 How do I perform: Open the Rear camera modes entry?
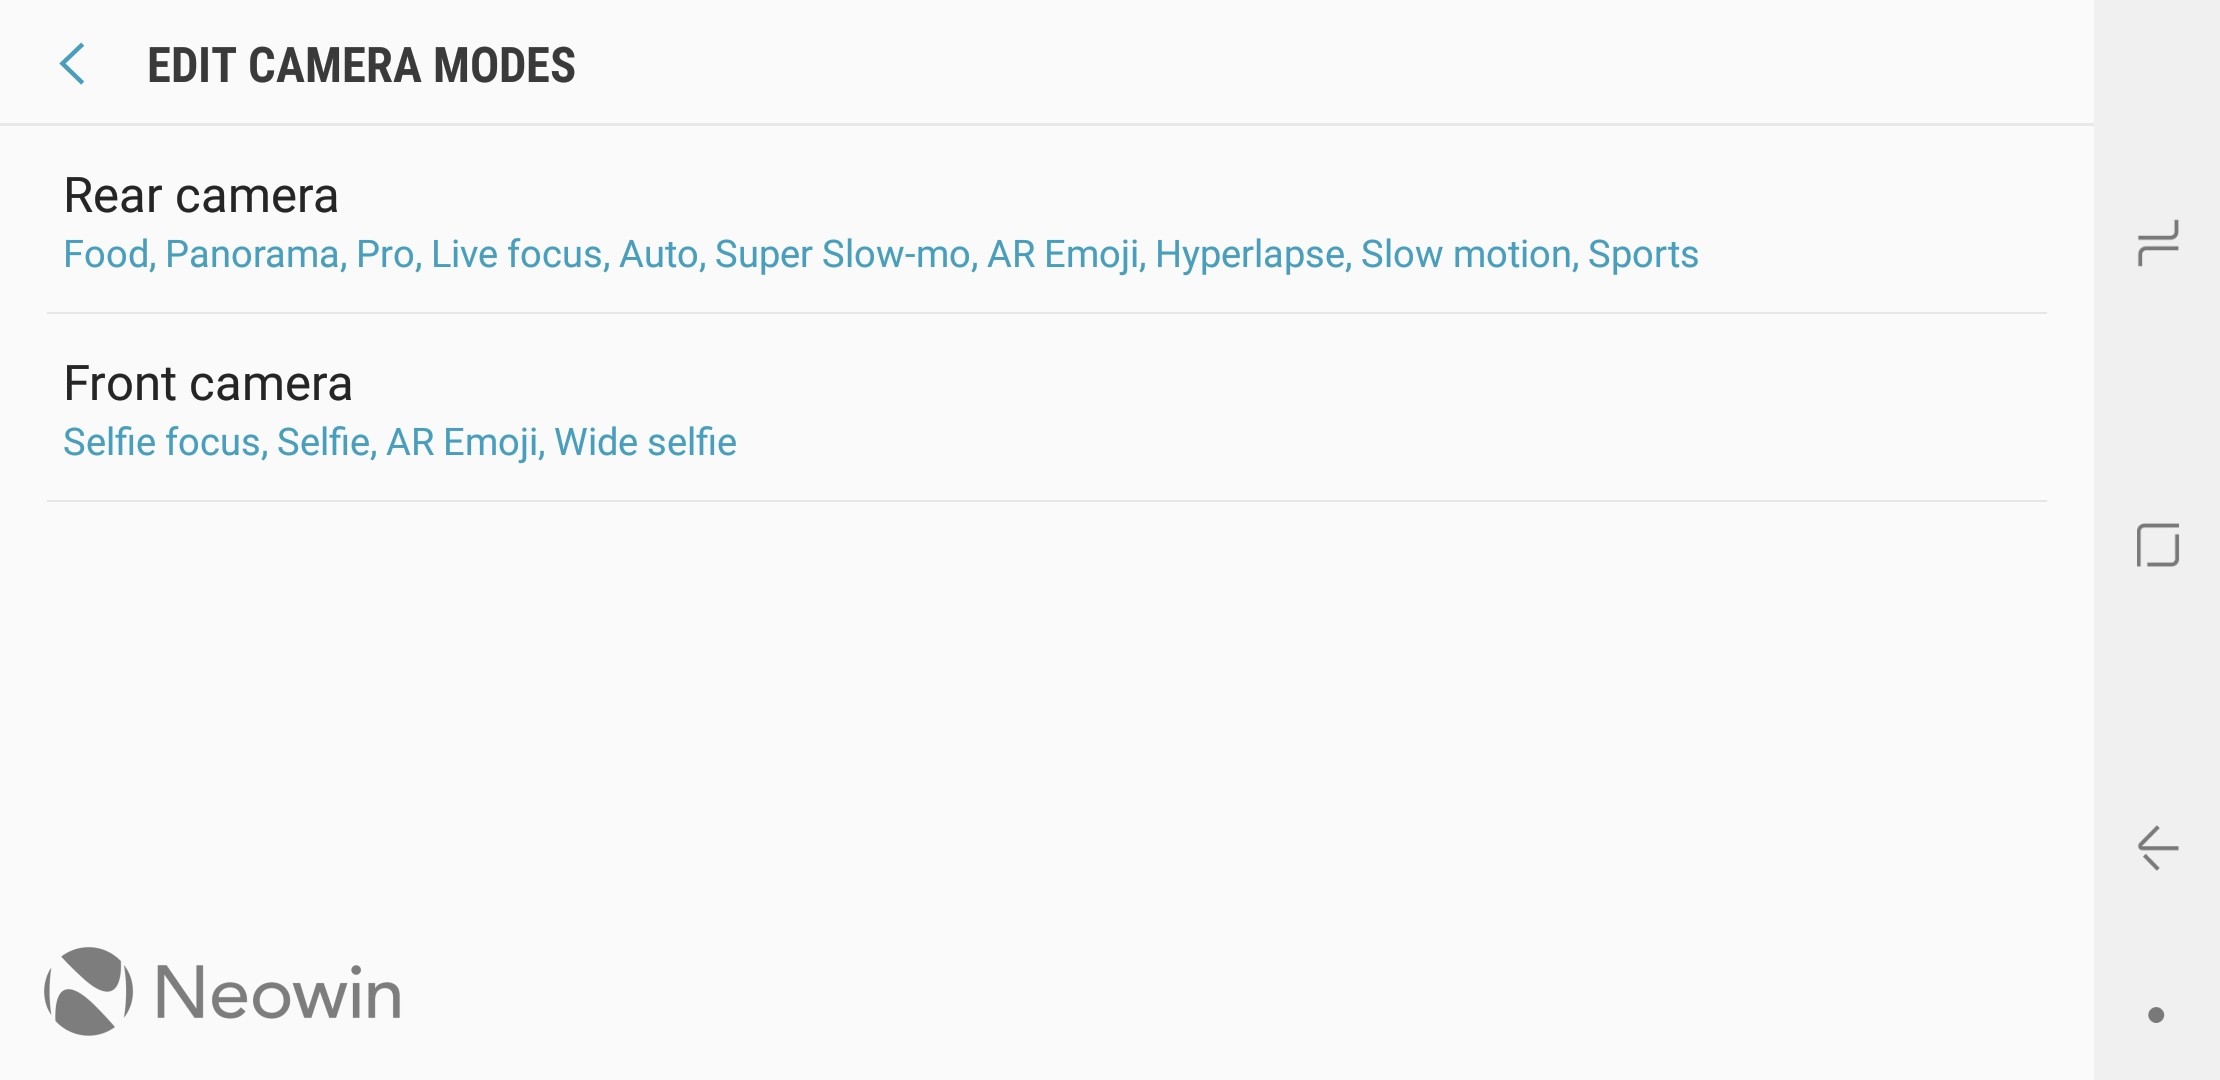[x=1046, y=220]
